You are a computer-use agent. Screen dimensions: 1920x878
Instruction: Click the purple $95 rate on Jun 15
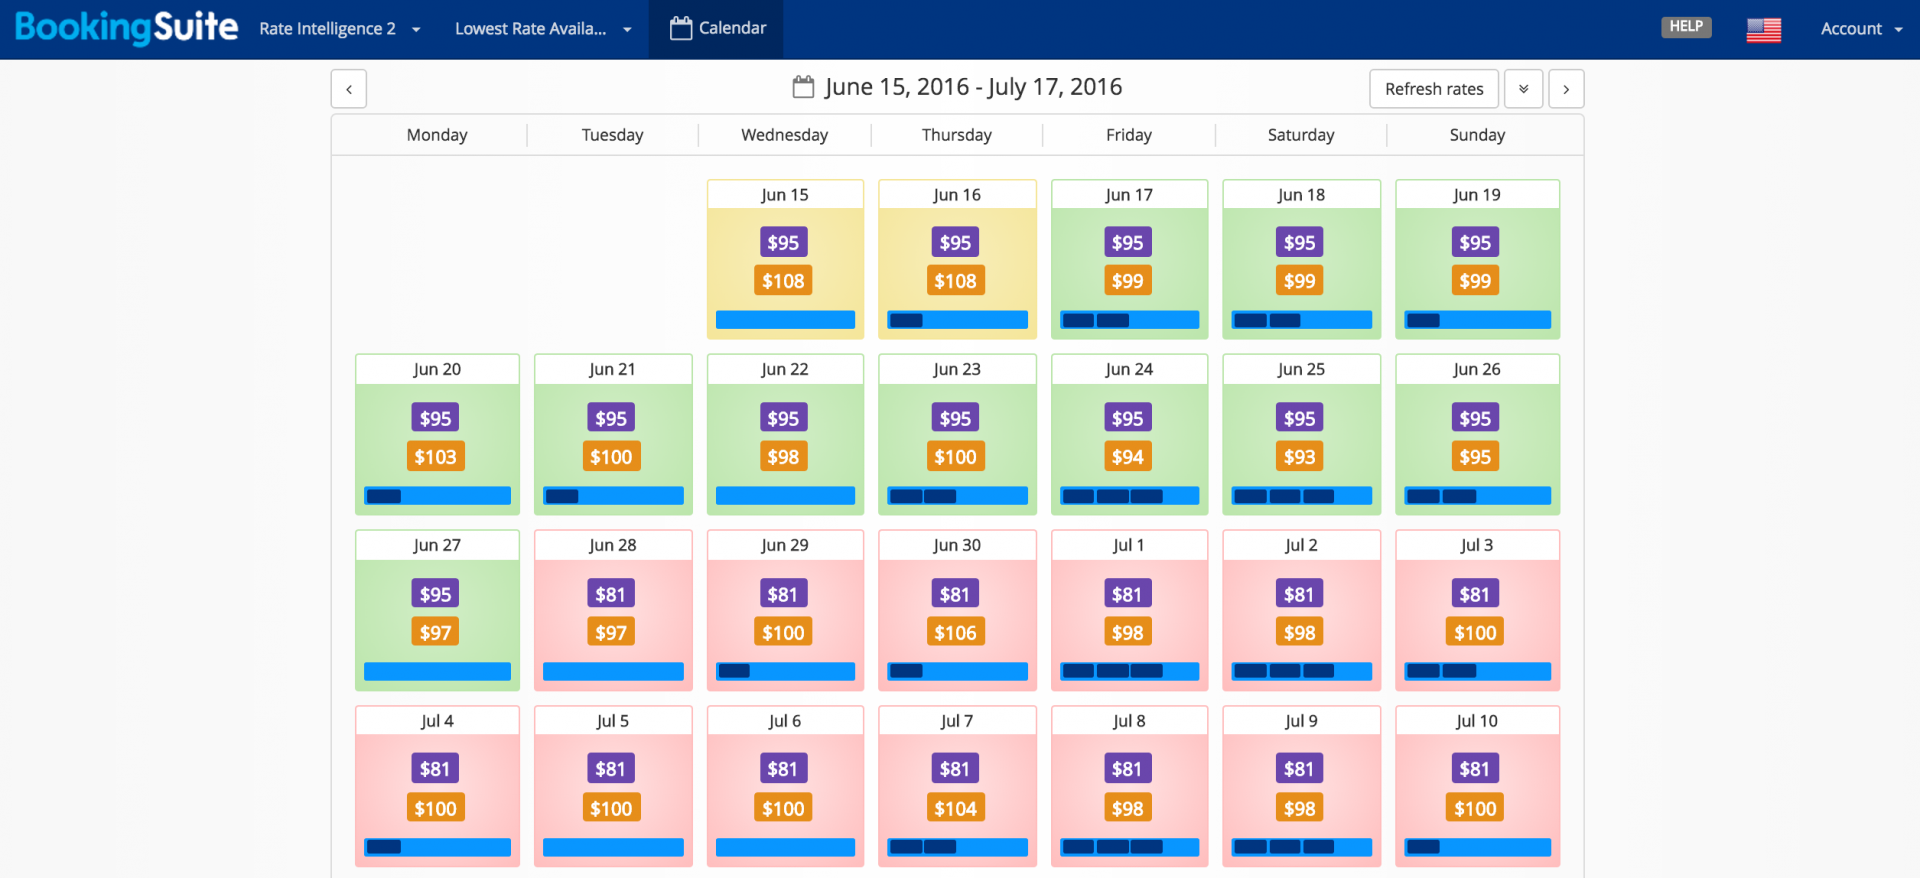pyautogui.click(x=783, y=243)
